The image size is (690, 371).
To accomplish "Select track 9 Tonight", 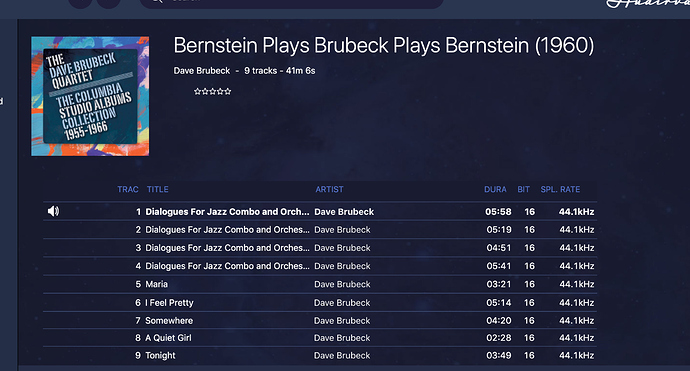I will [320, 356].
